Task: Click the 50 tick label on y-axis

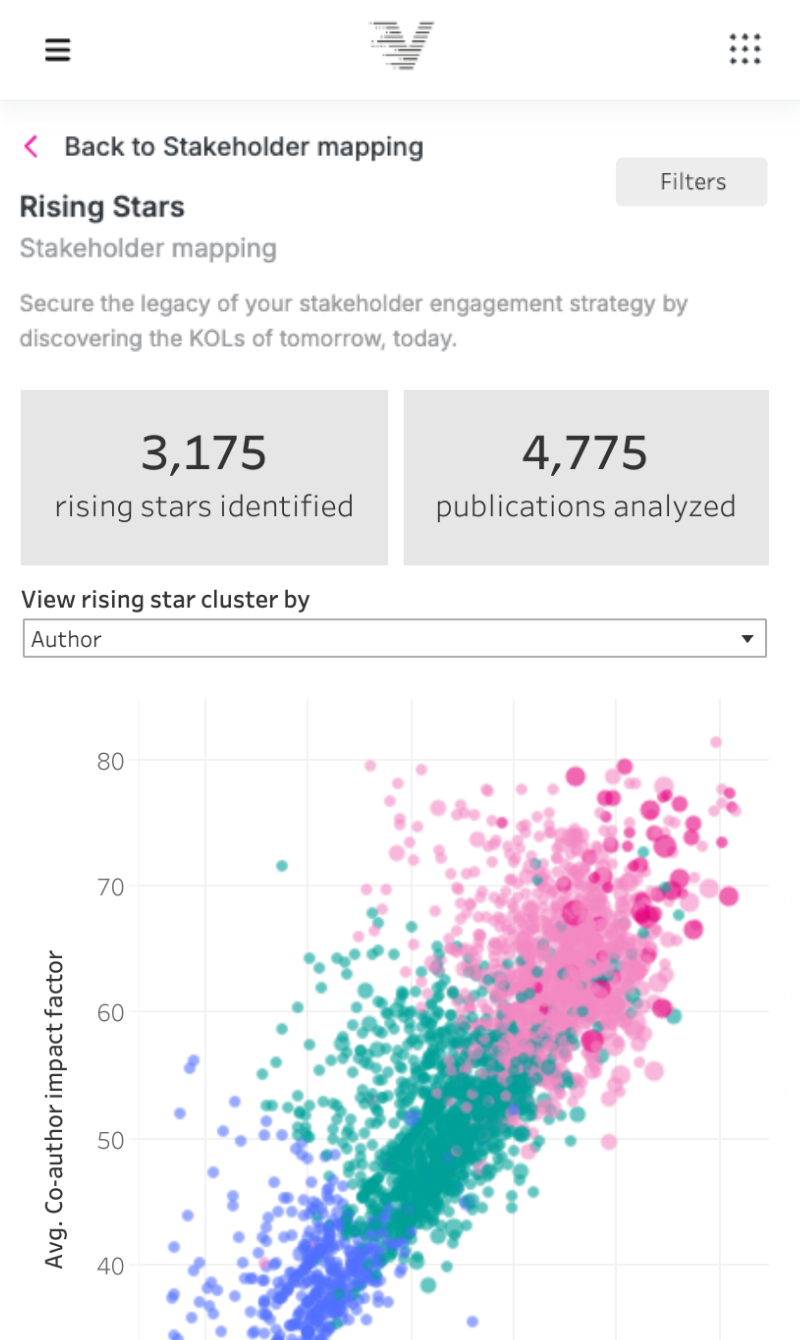Action: [112, 1140]
